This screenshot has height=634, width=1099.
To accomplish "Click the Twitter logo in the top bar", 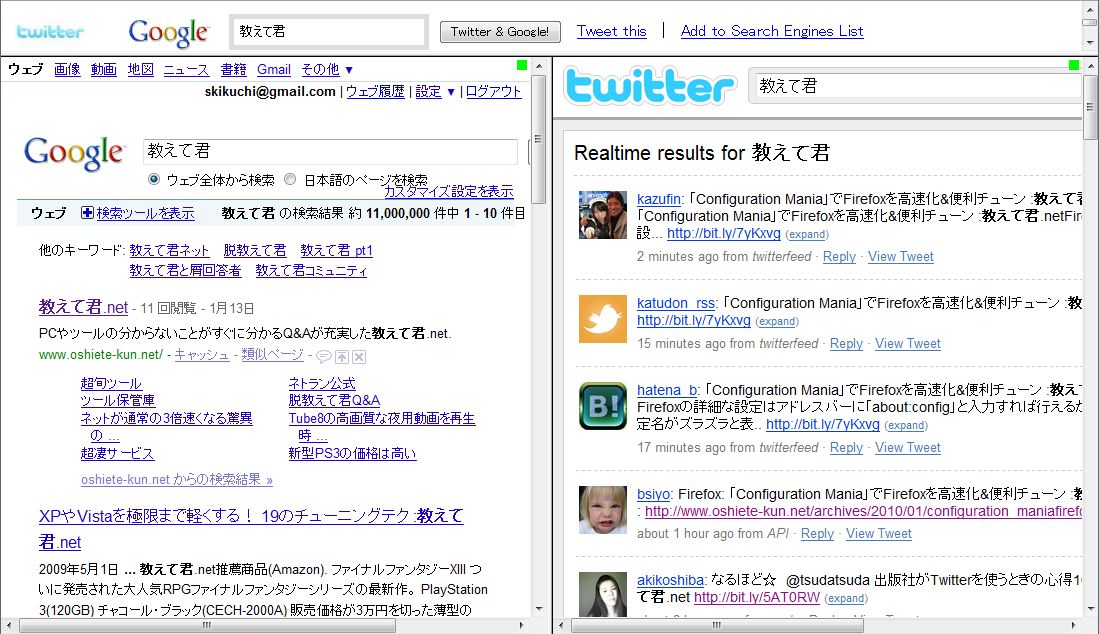I will (50, 32).
